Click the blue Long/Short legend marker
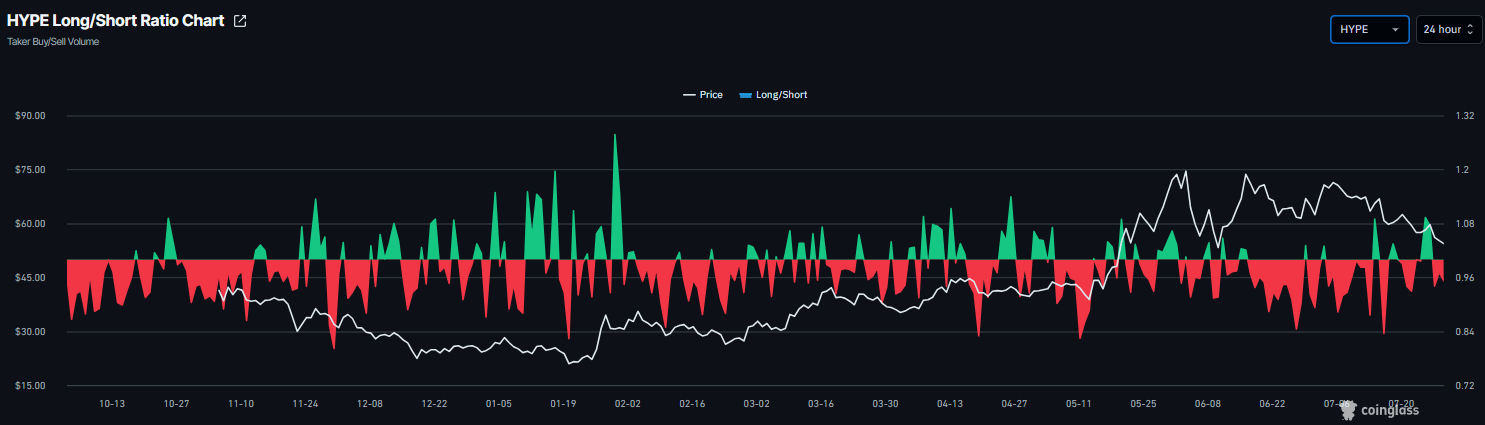This screenshot has height=425, width=1485. pyautogui.click(x=744, y=95)
